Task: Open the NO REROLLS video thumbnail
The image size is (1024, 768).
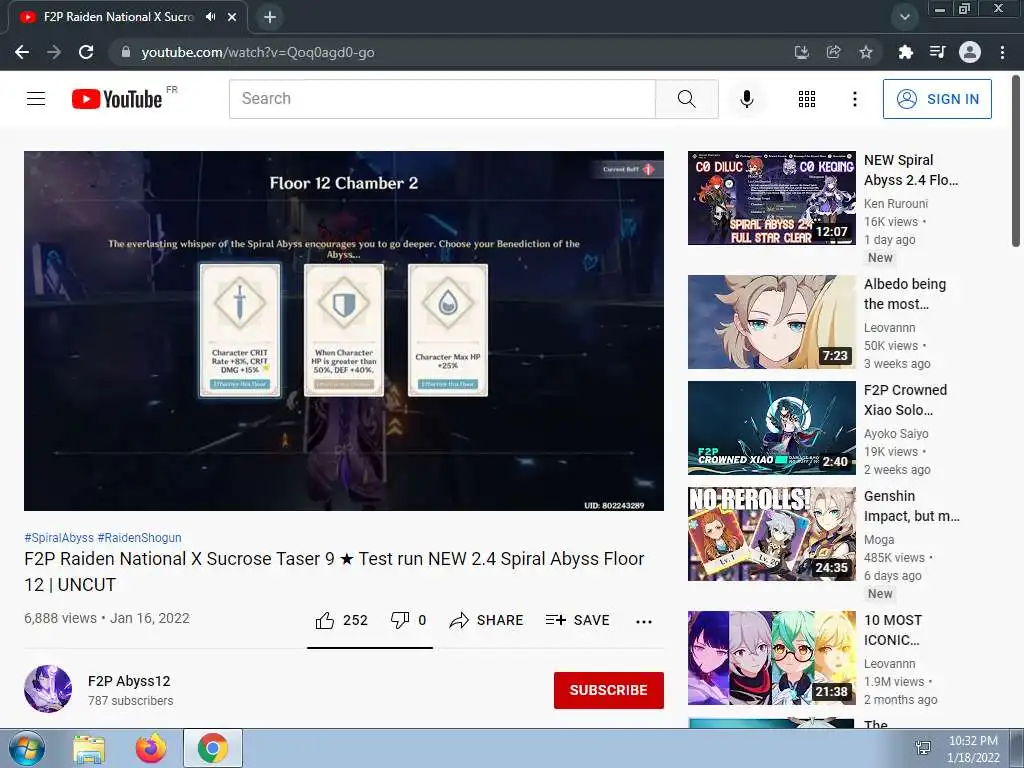Action: pyautogui.click(x=771, y=534)
